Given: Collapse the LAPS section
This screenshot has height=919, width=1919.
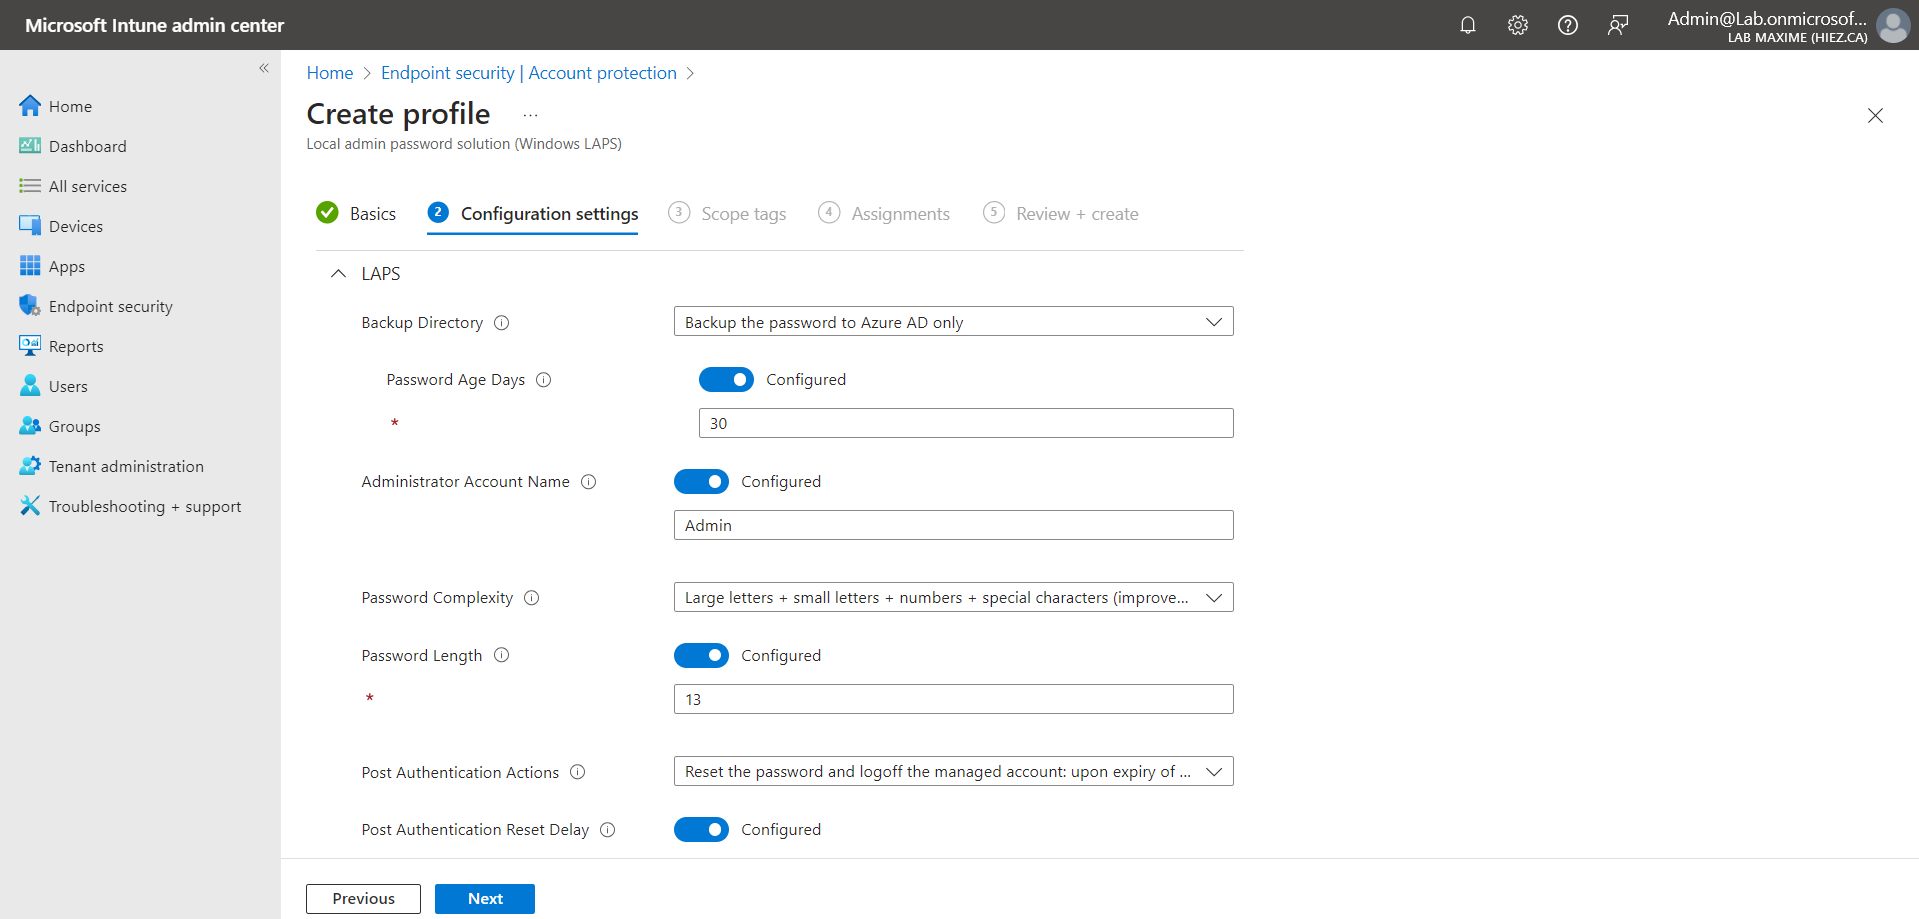Looking at the screenshot, I should (339, 274).
